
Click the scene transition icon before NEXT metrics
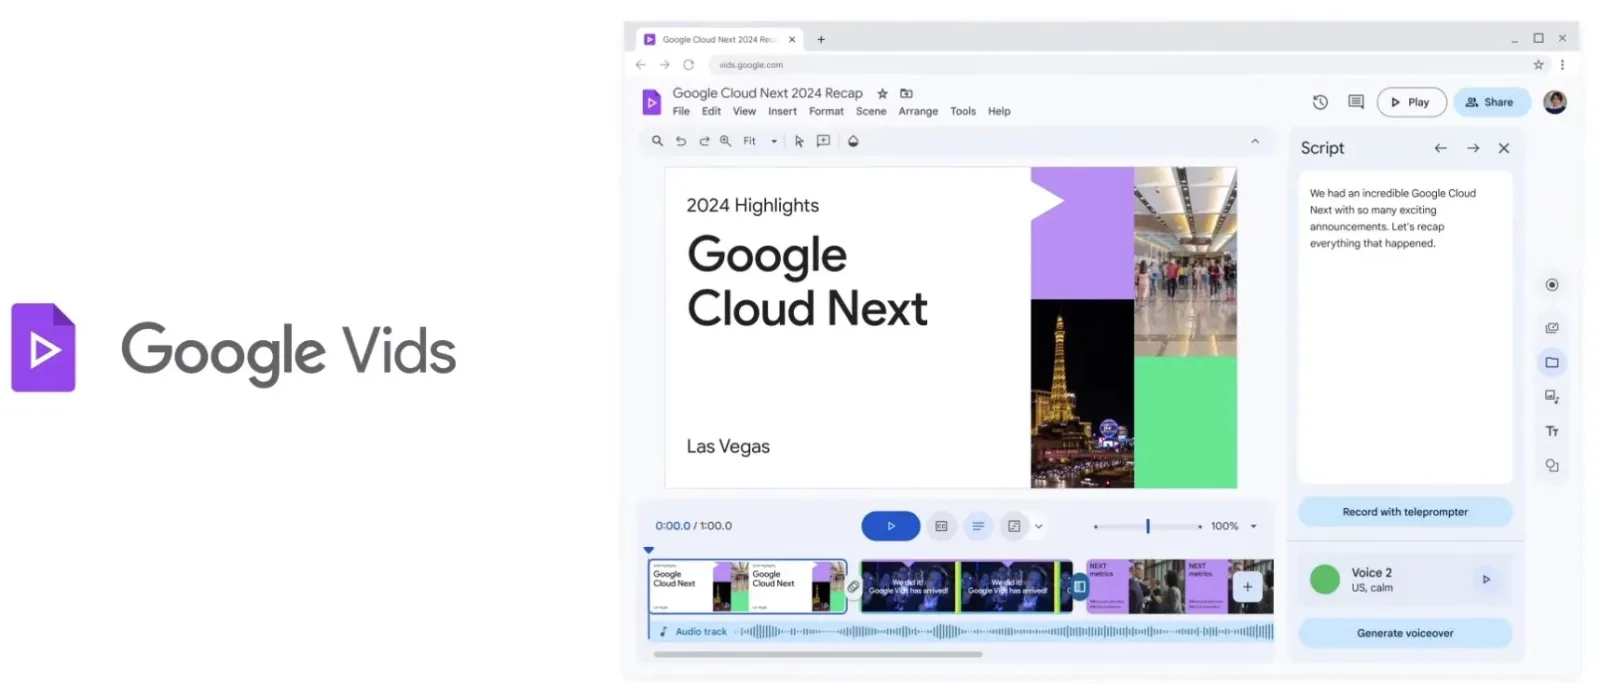point(1079,587)
